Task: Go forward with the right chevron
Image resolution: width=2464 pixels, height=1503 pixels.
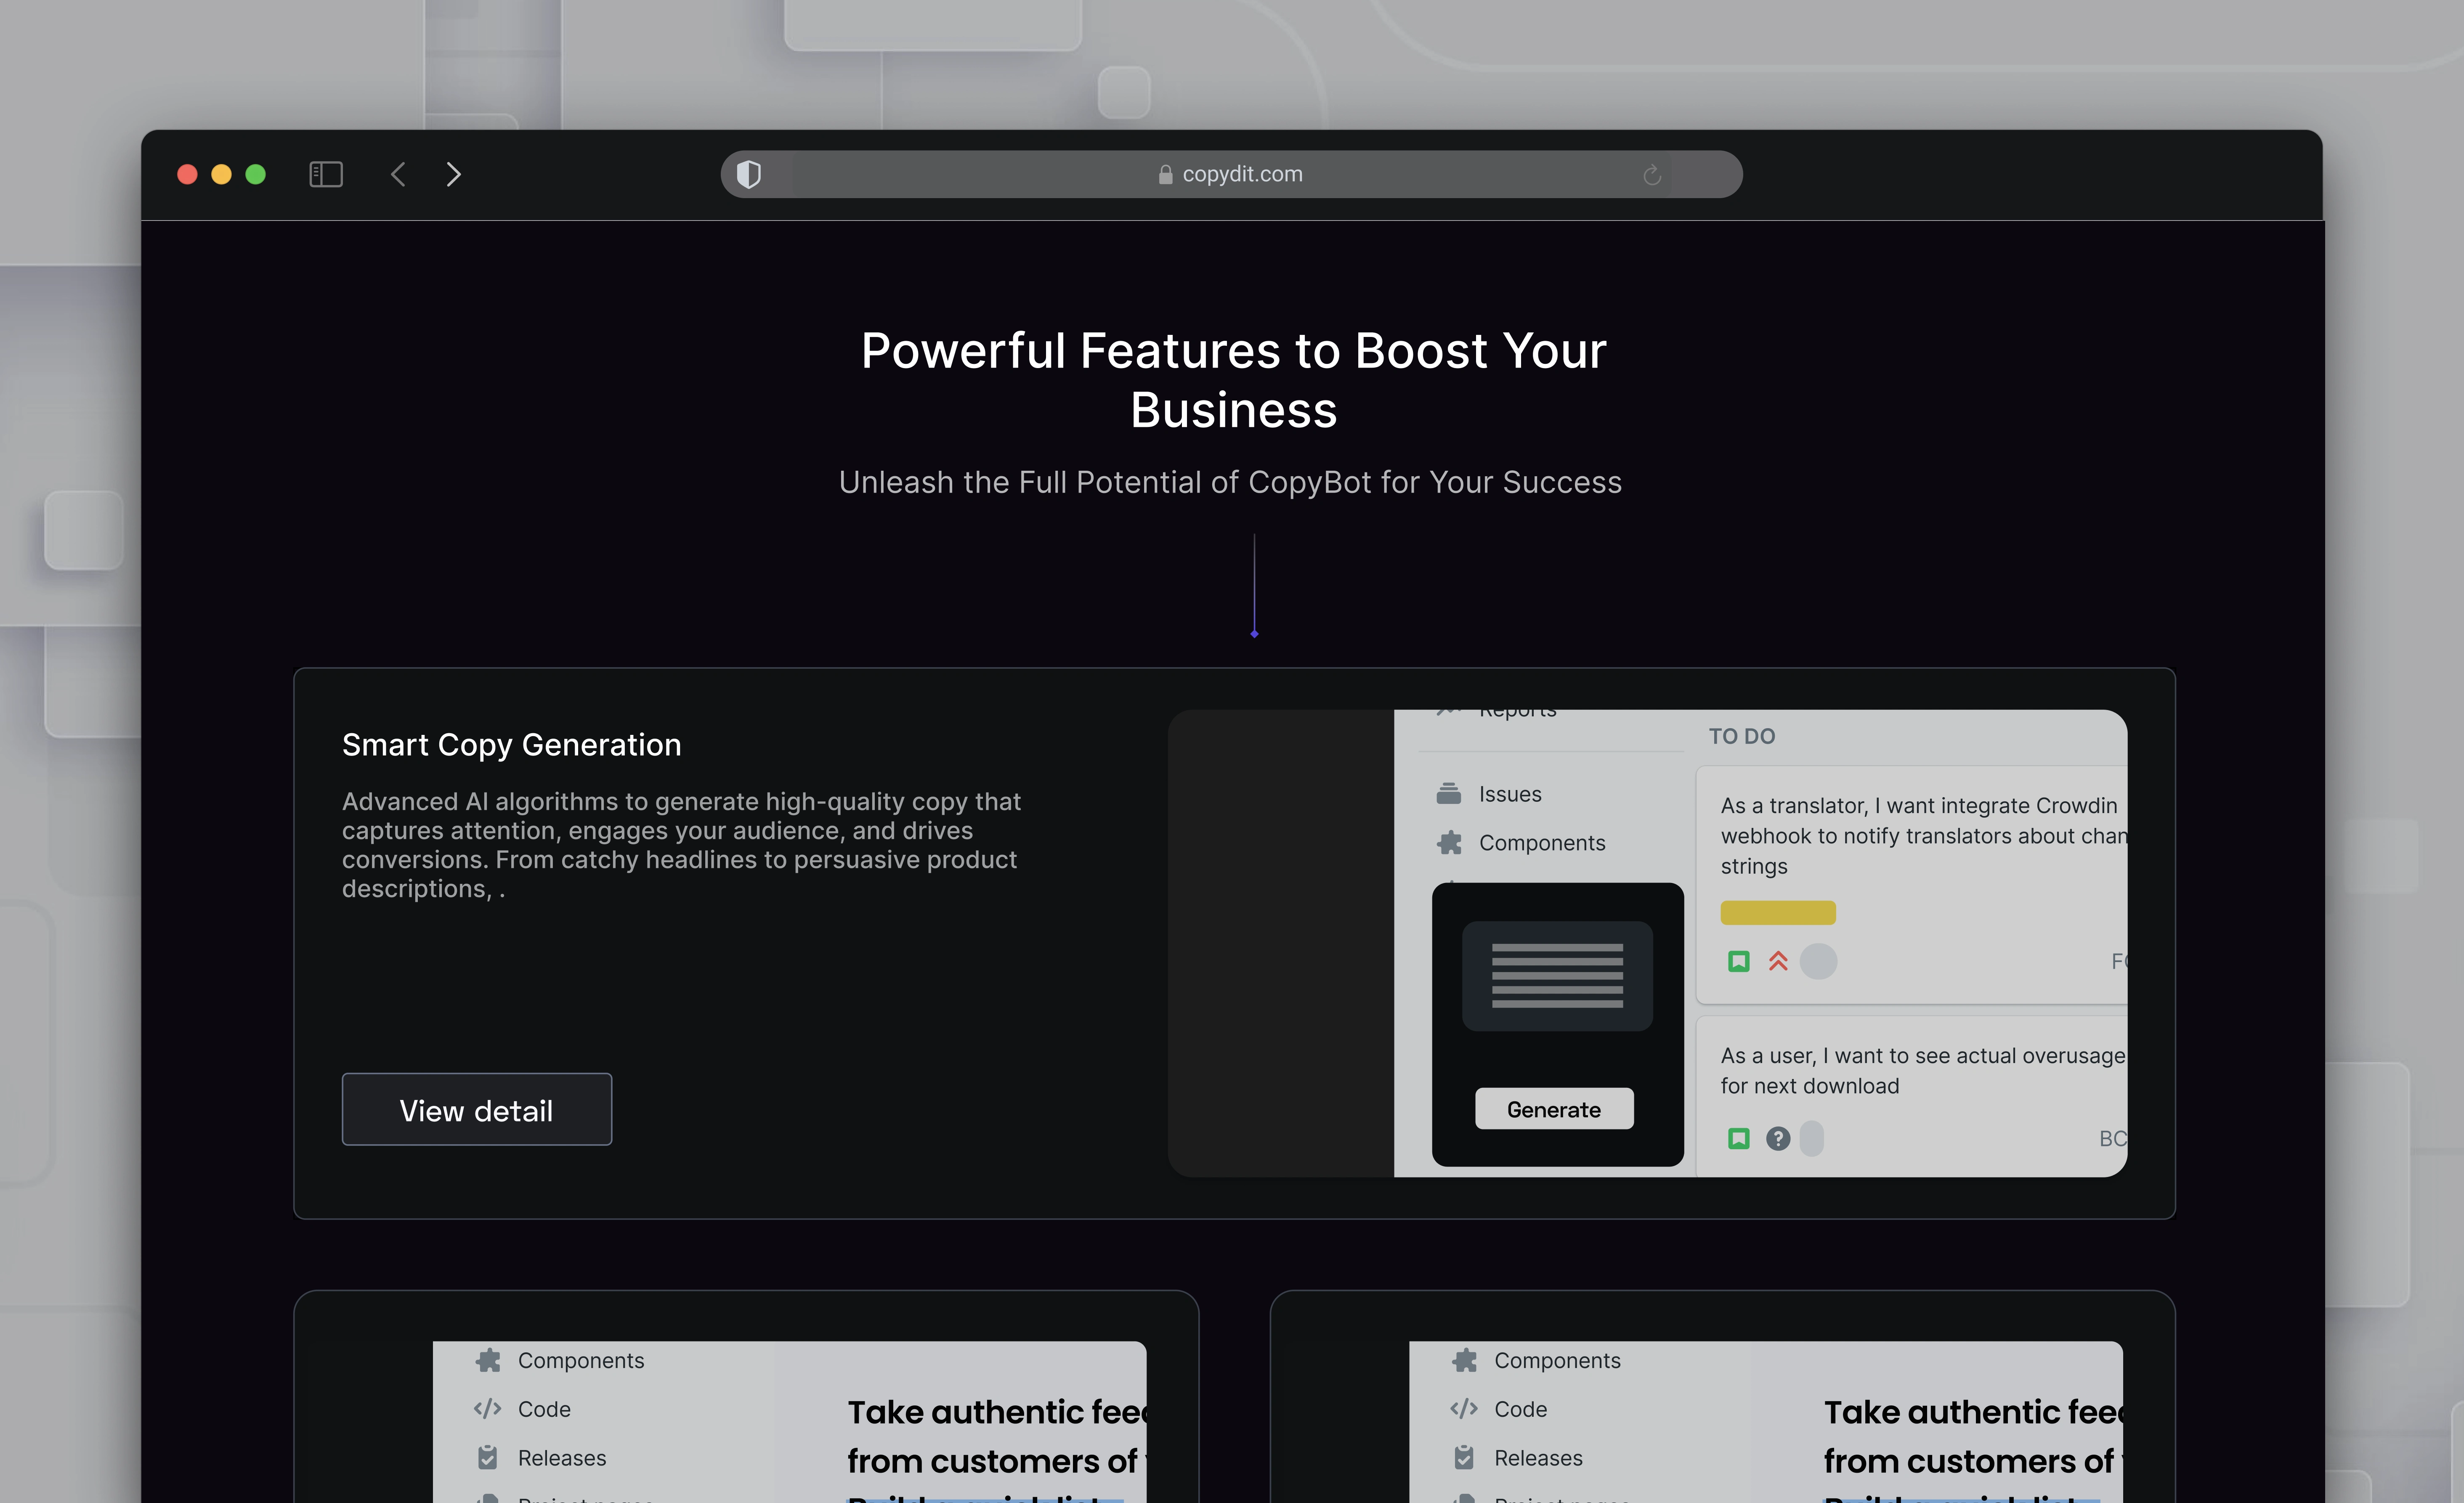Action: pyautogui.click(x=453, y=174)
